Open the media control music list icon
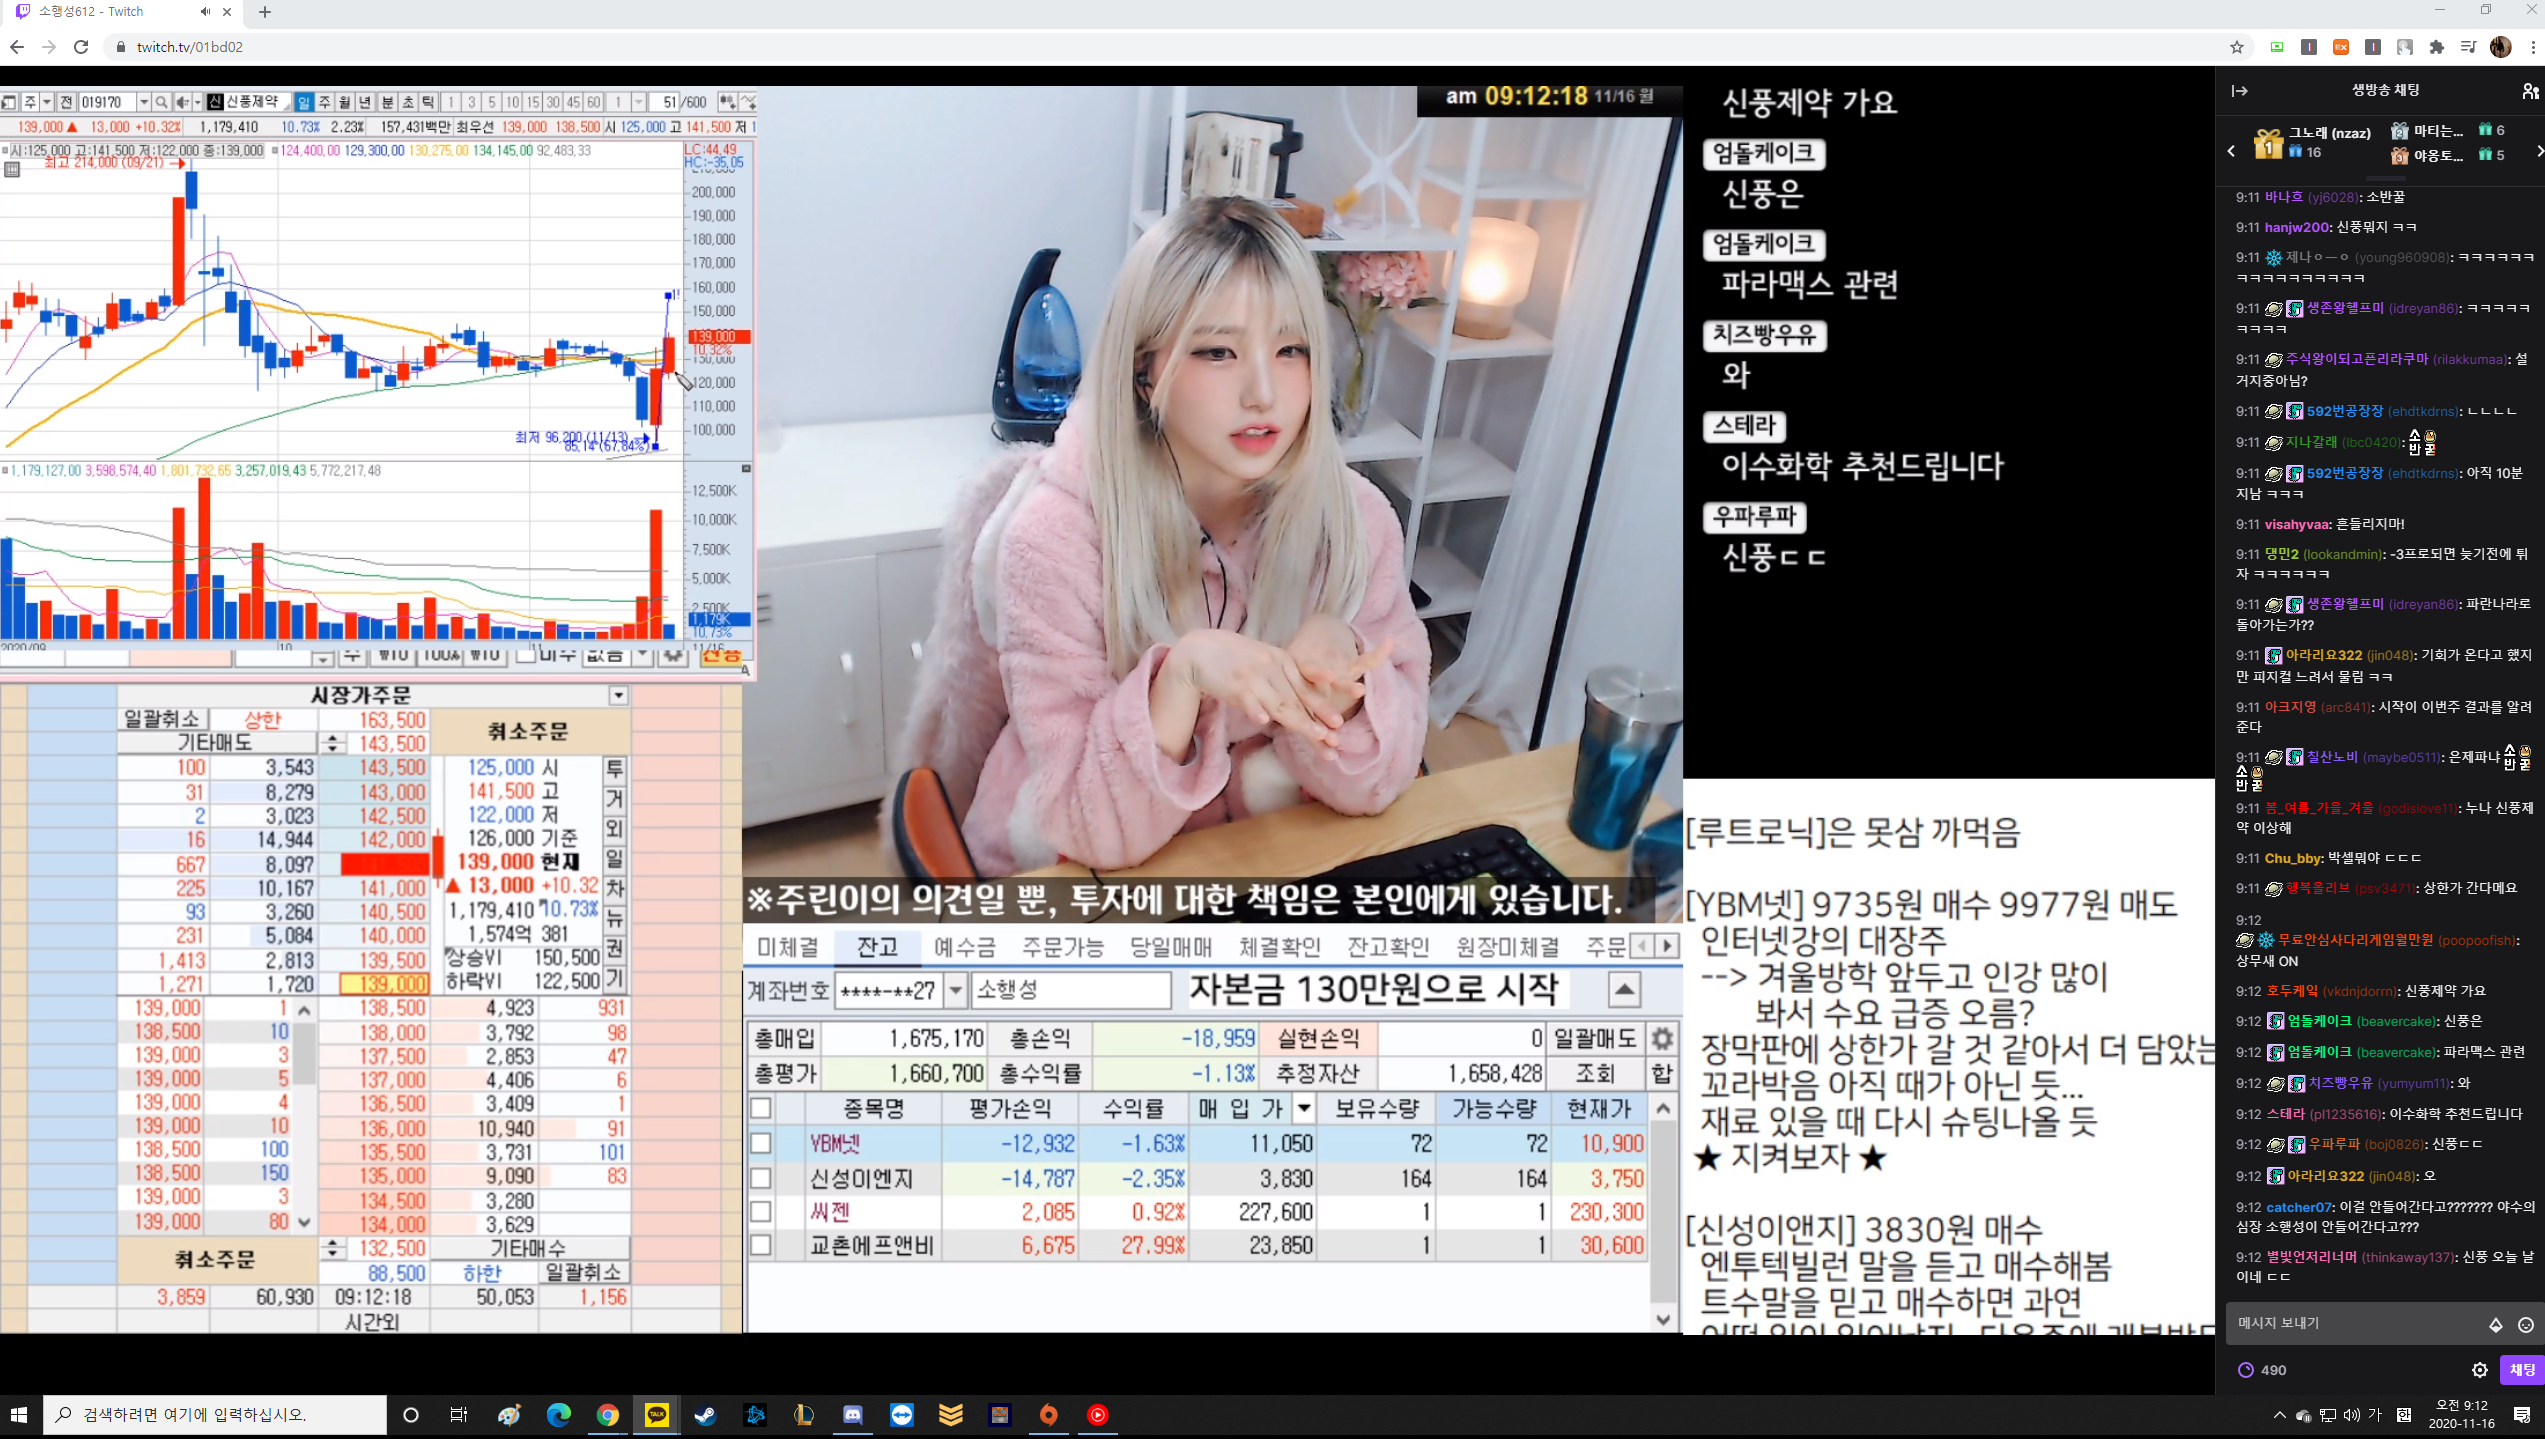This screenshot has width=2545, height=1439. click(2468, 47)
